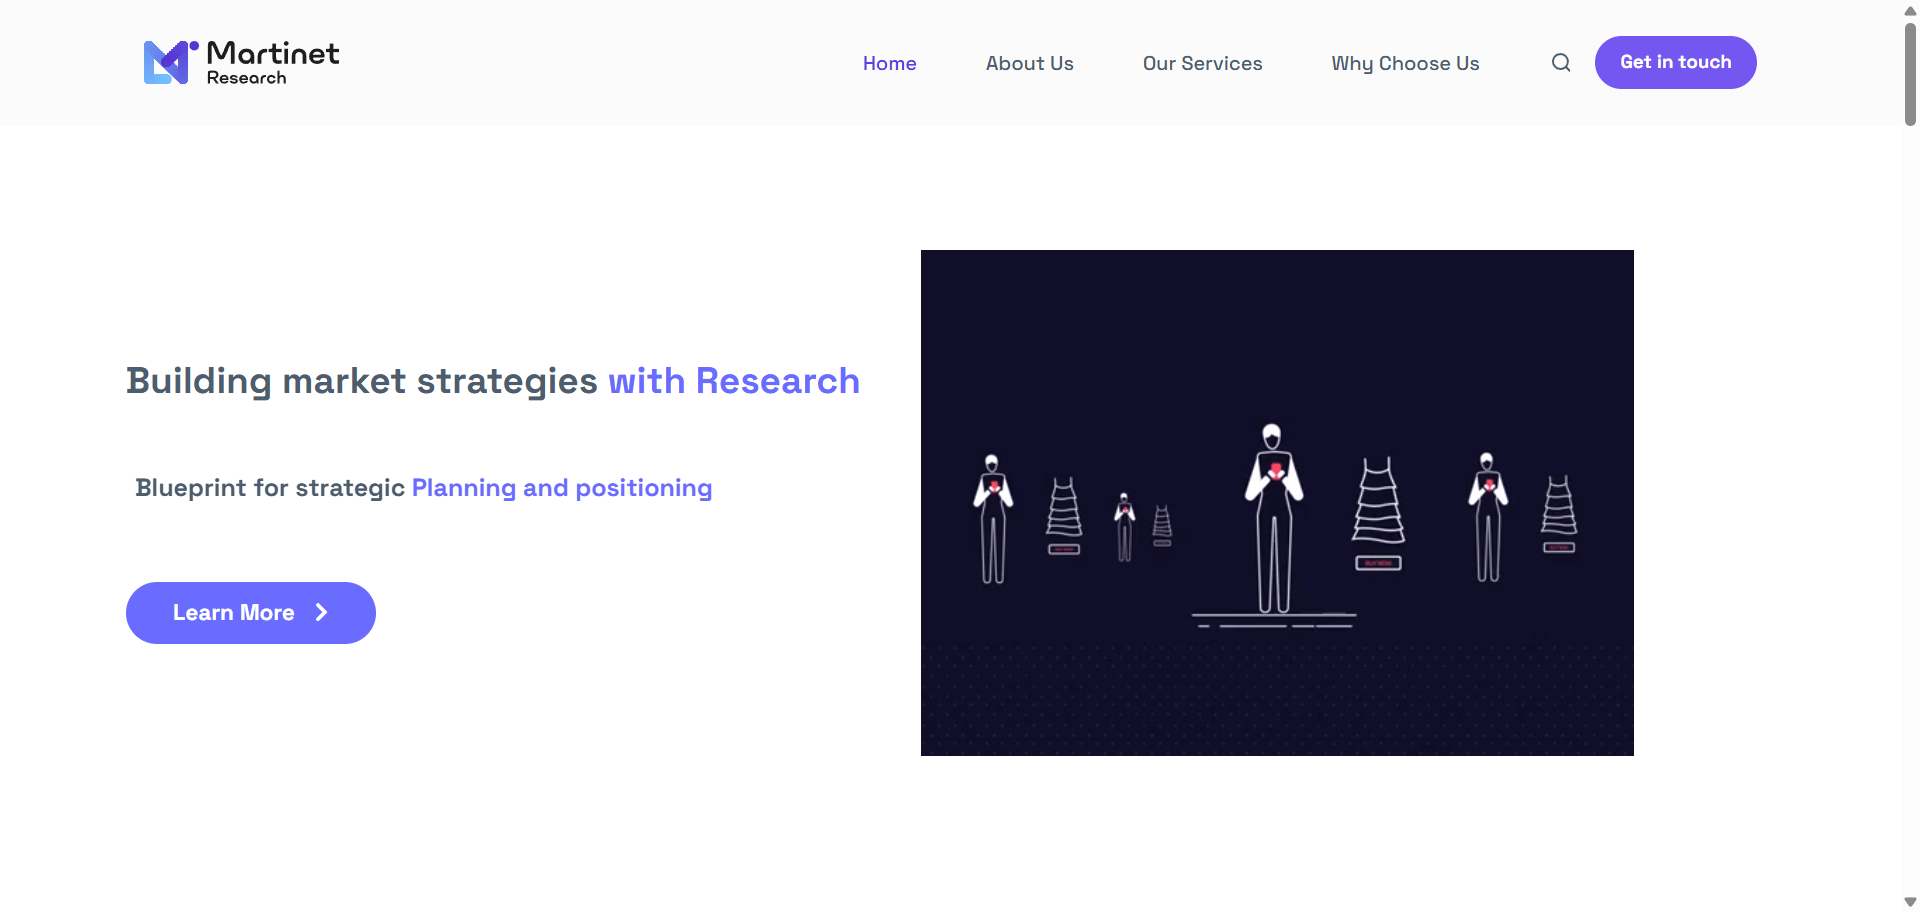This screenshot has width=1920, height=912.
Task: Open the About Us page
Action: (x=1029, y=63)
